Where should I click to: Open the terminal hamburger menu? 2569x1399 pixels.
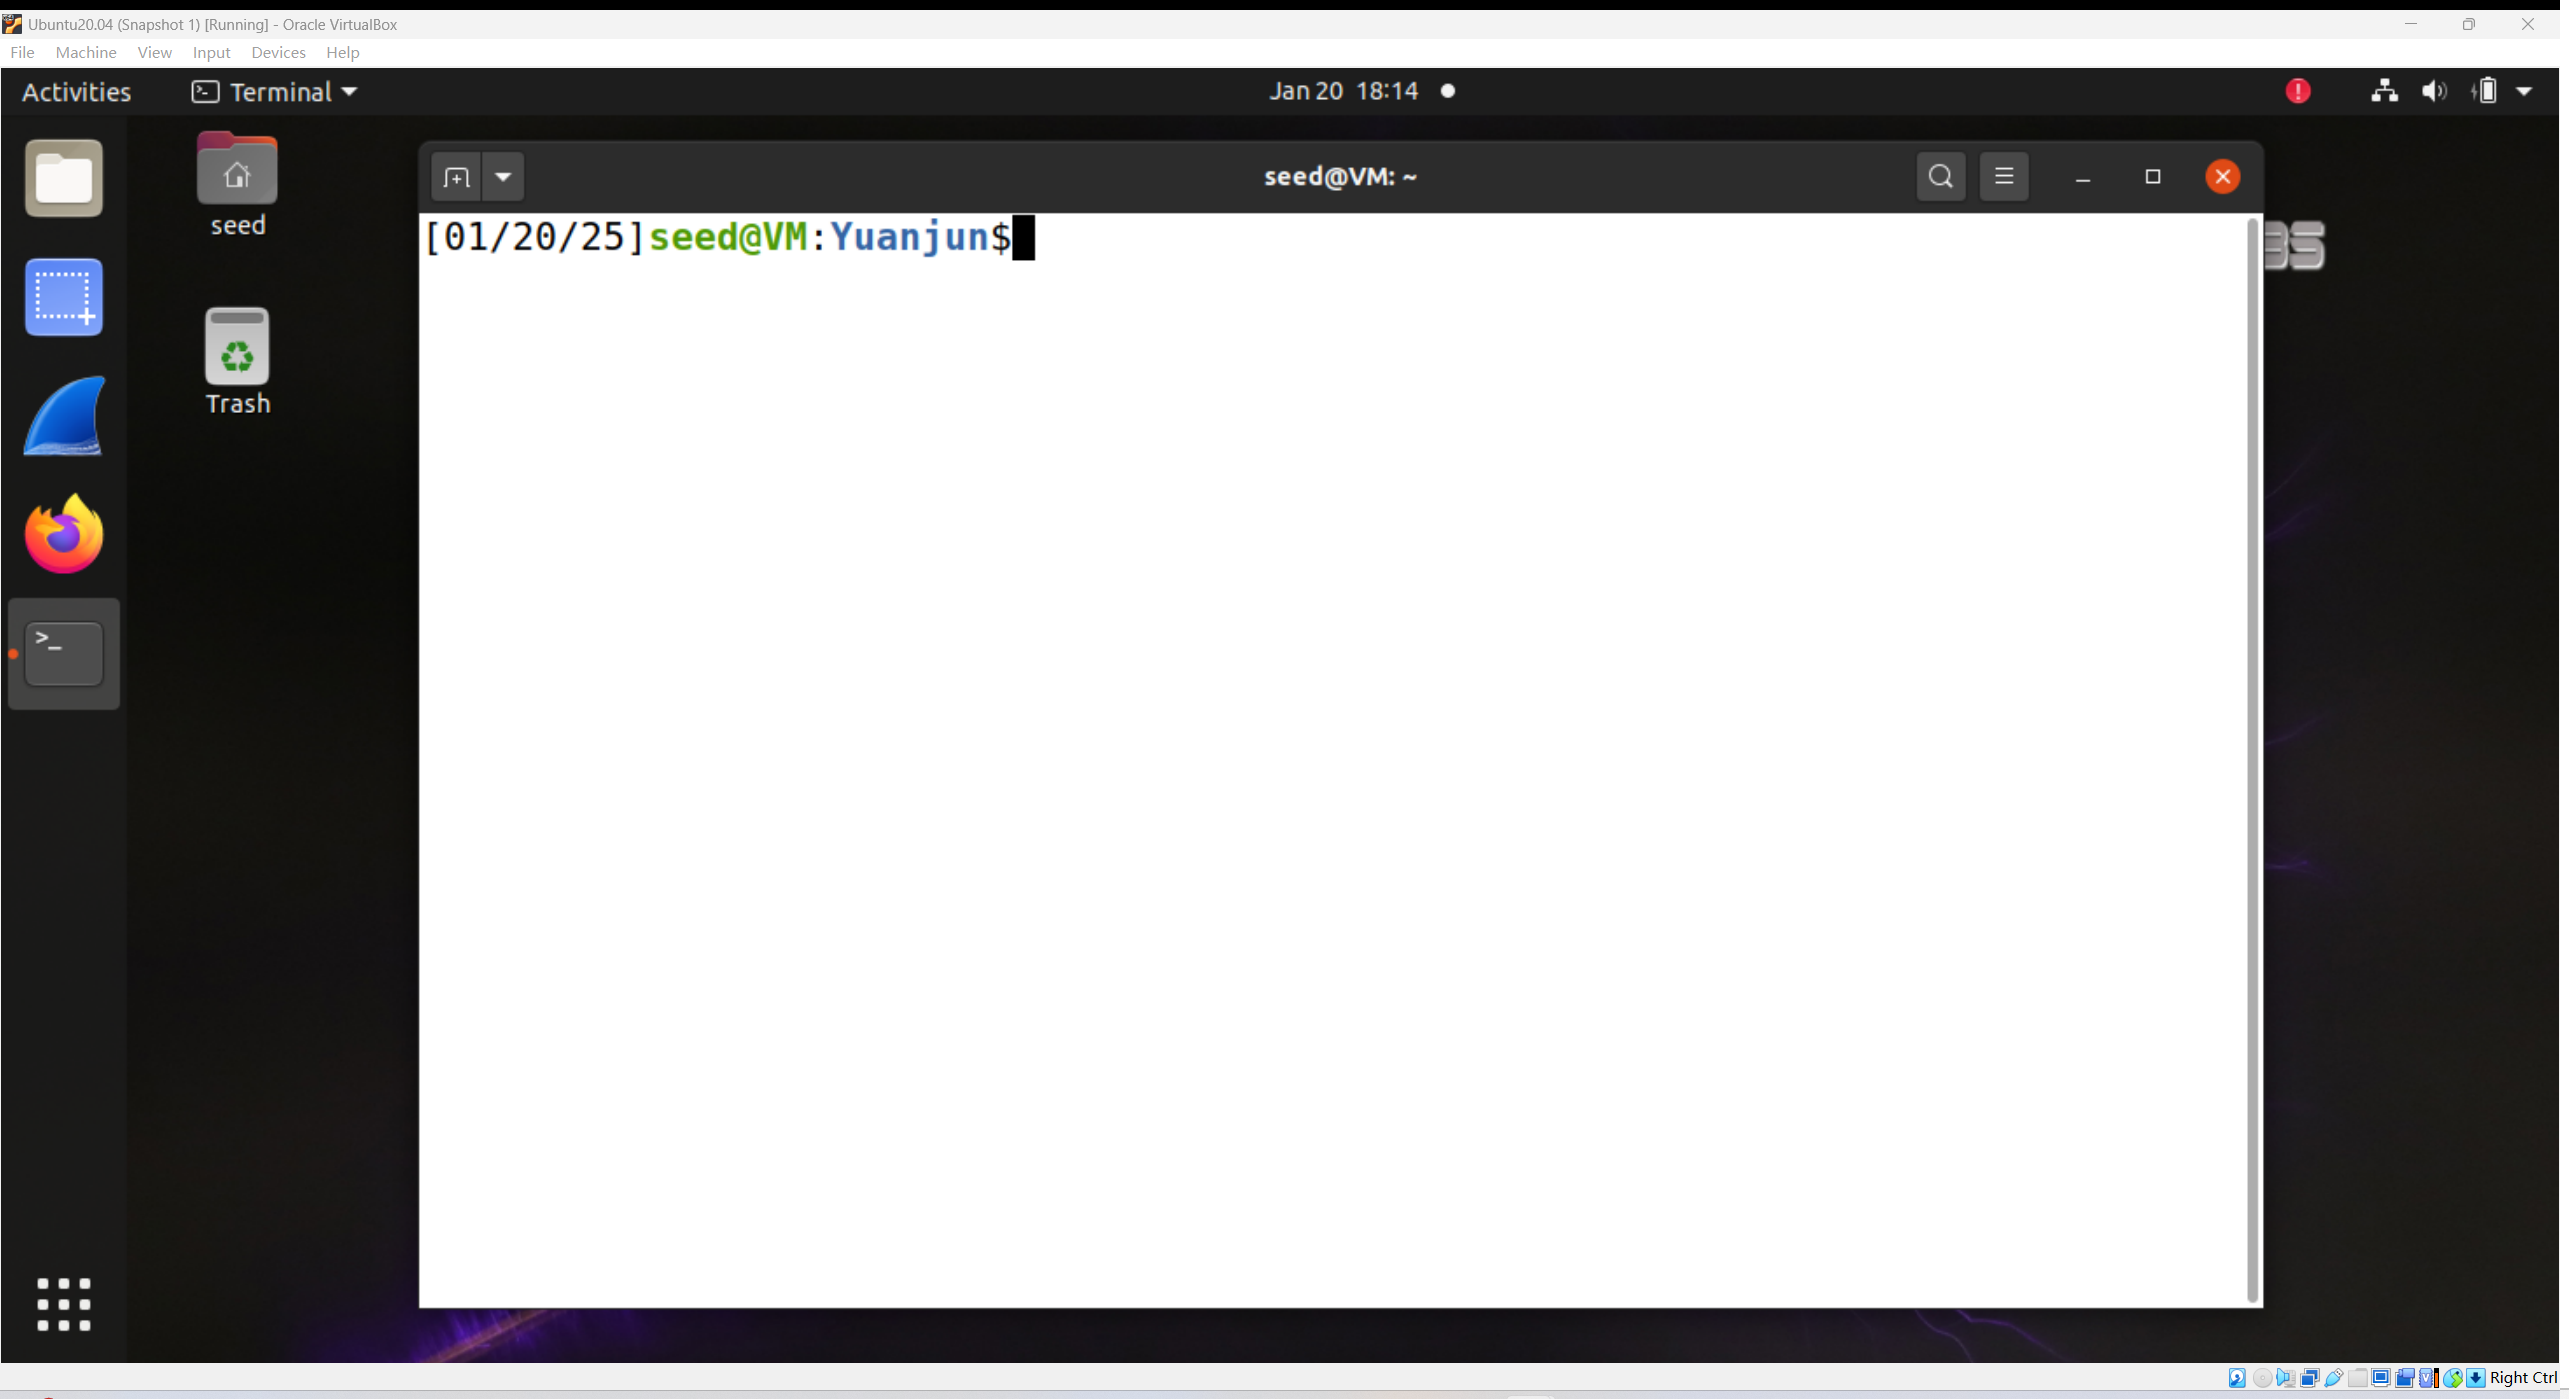2004,176
